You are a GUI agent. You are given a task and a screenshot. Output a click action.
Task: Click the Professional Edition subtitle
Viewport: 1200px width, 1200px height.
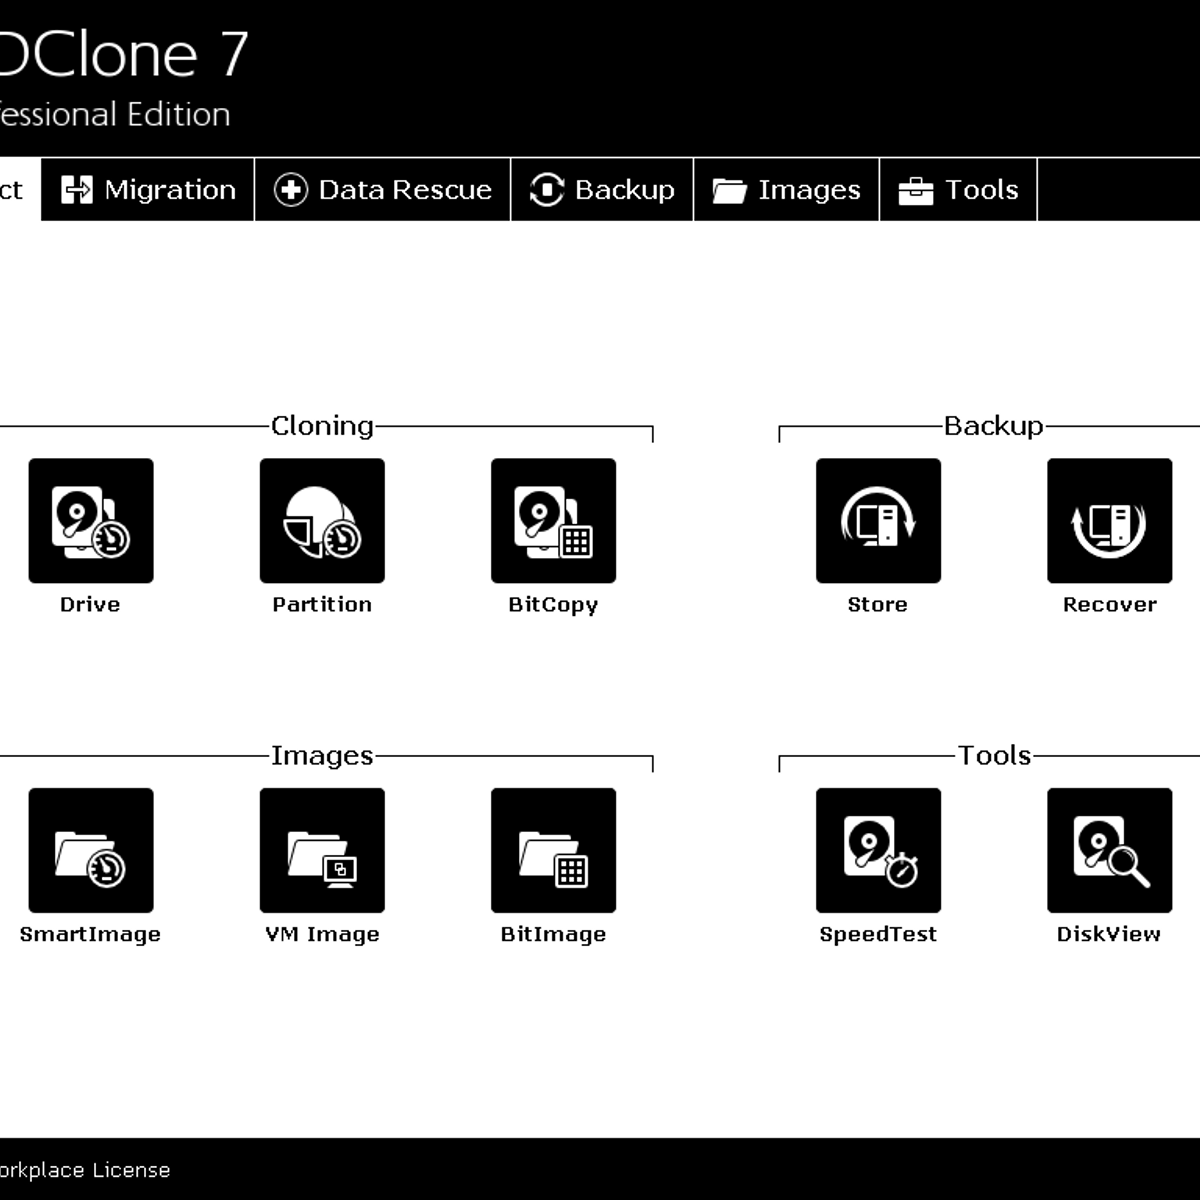115,114
